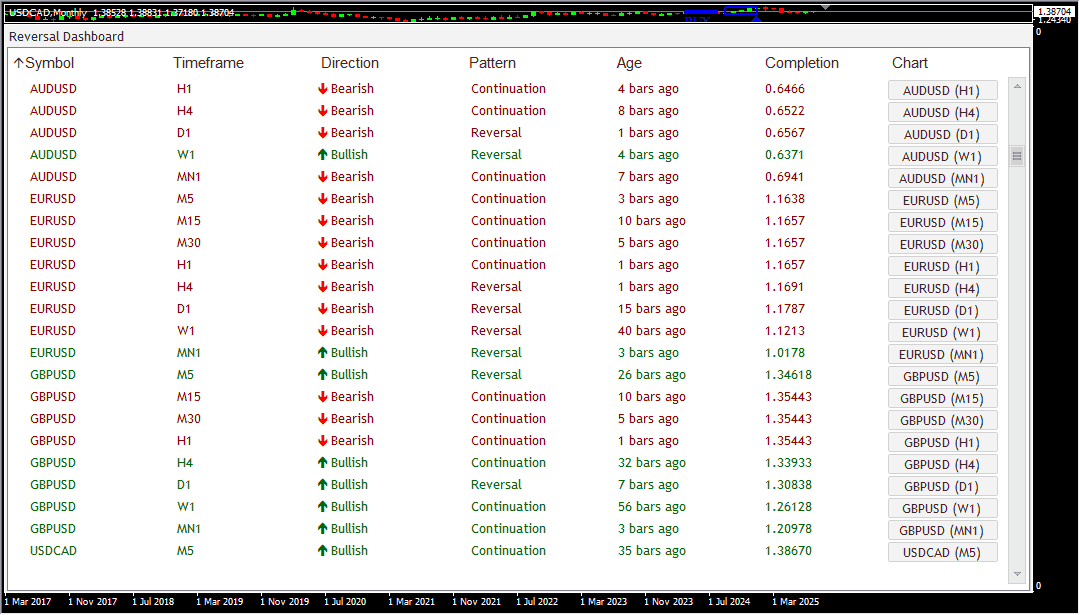Click the '1 Jul 2020' time axis label

[345, 602]
